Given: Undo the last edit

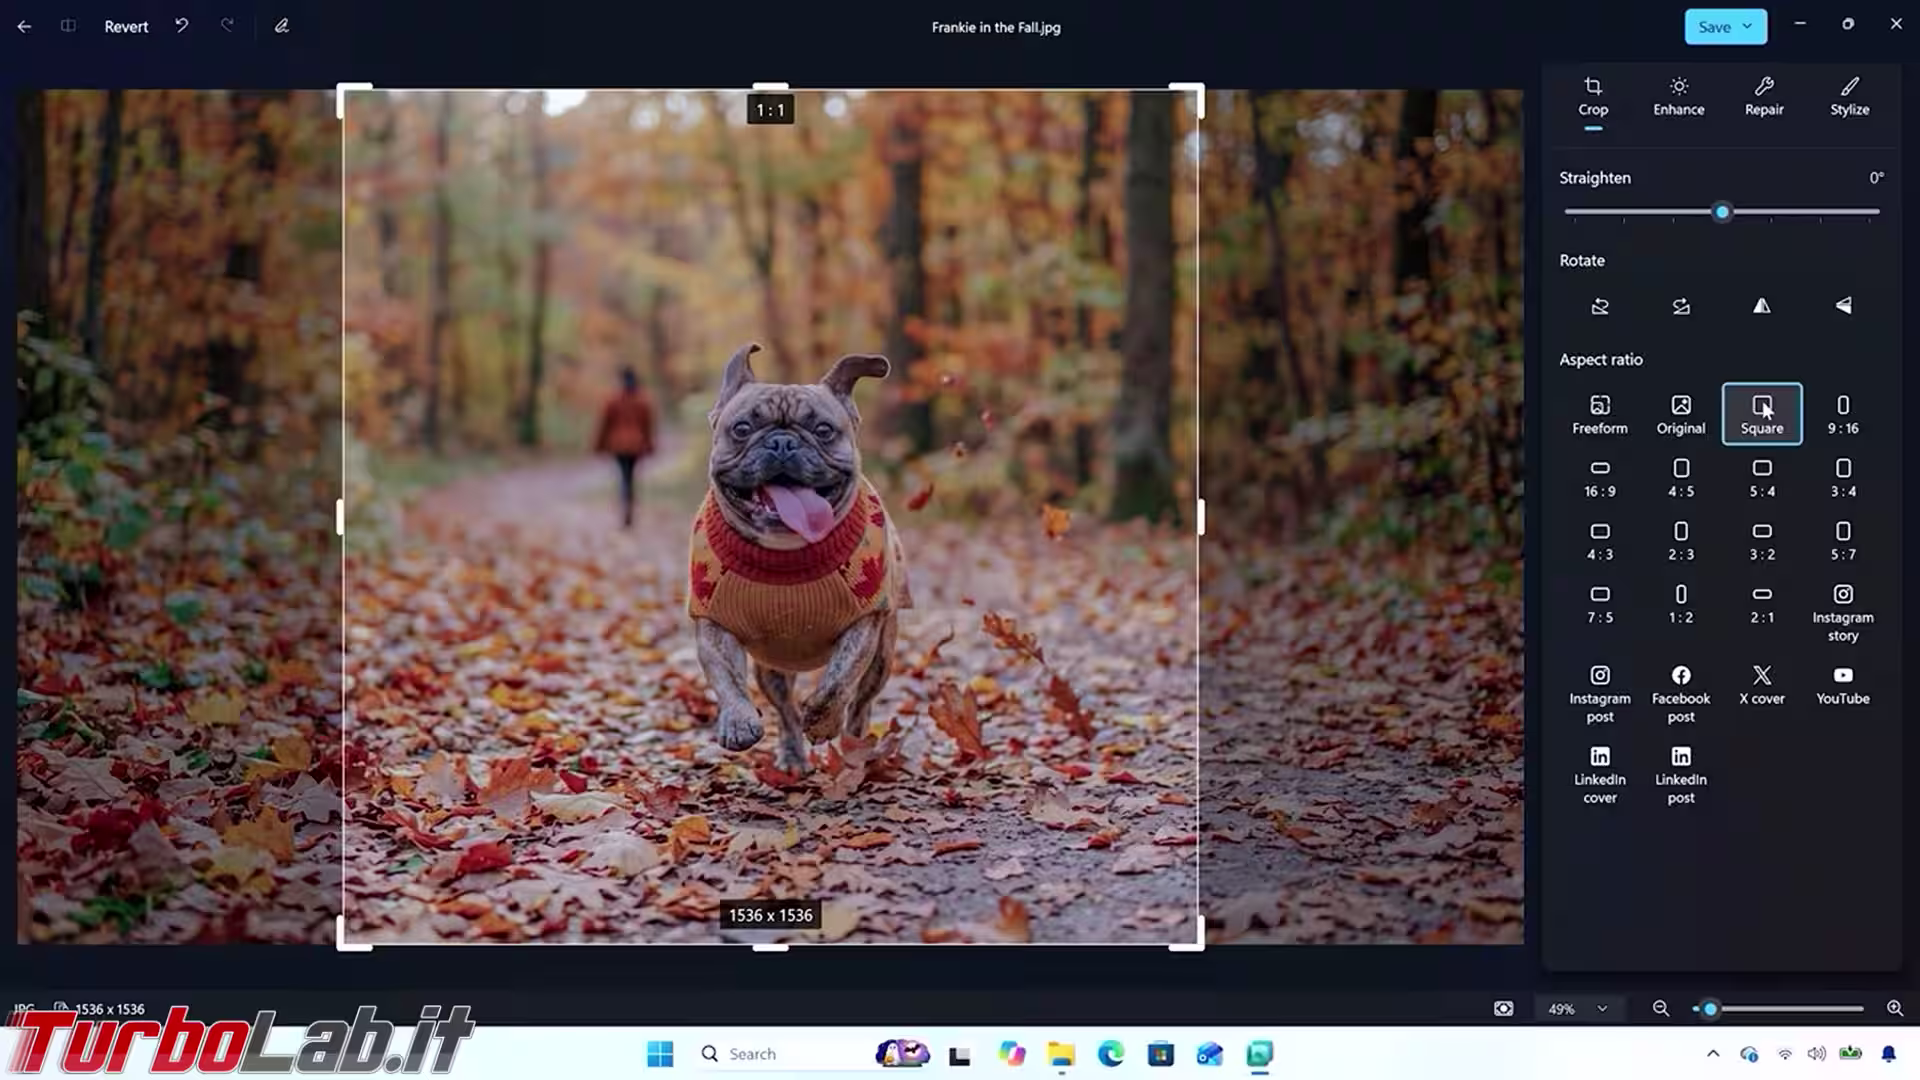Looking at the screenshot, I should (x=181, y=26).
